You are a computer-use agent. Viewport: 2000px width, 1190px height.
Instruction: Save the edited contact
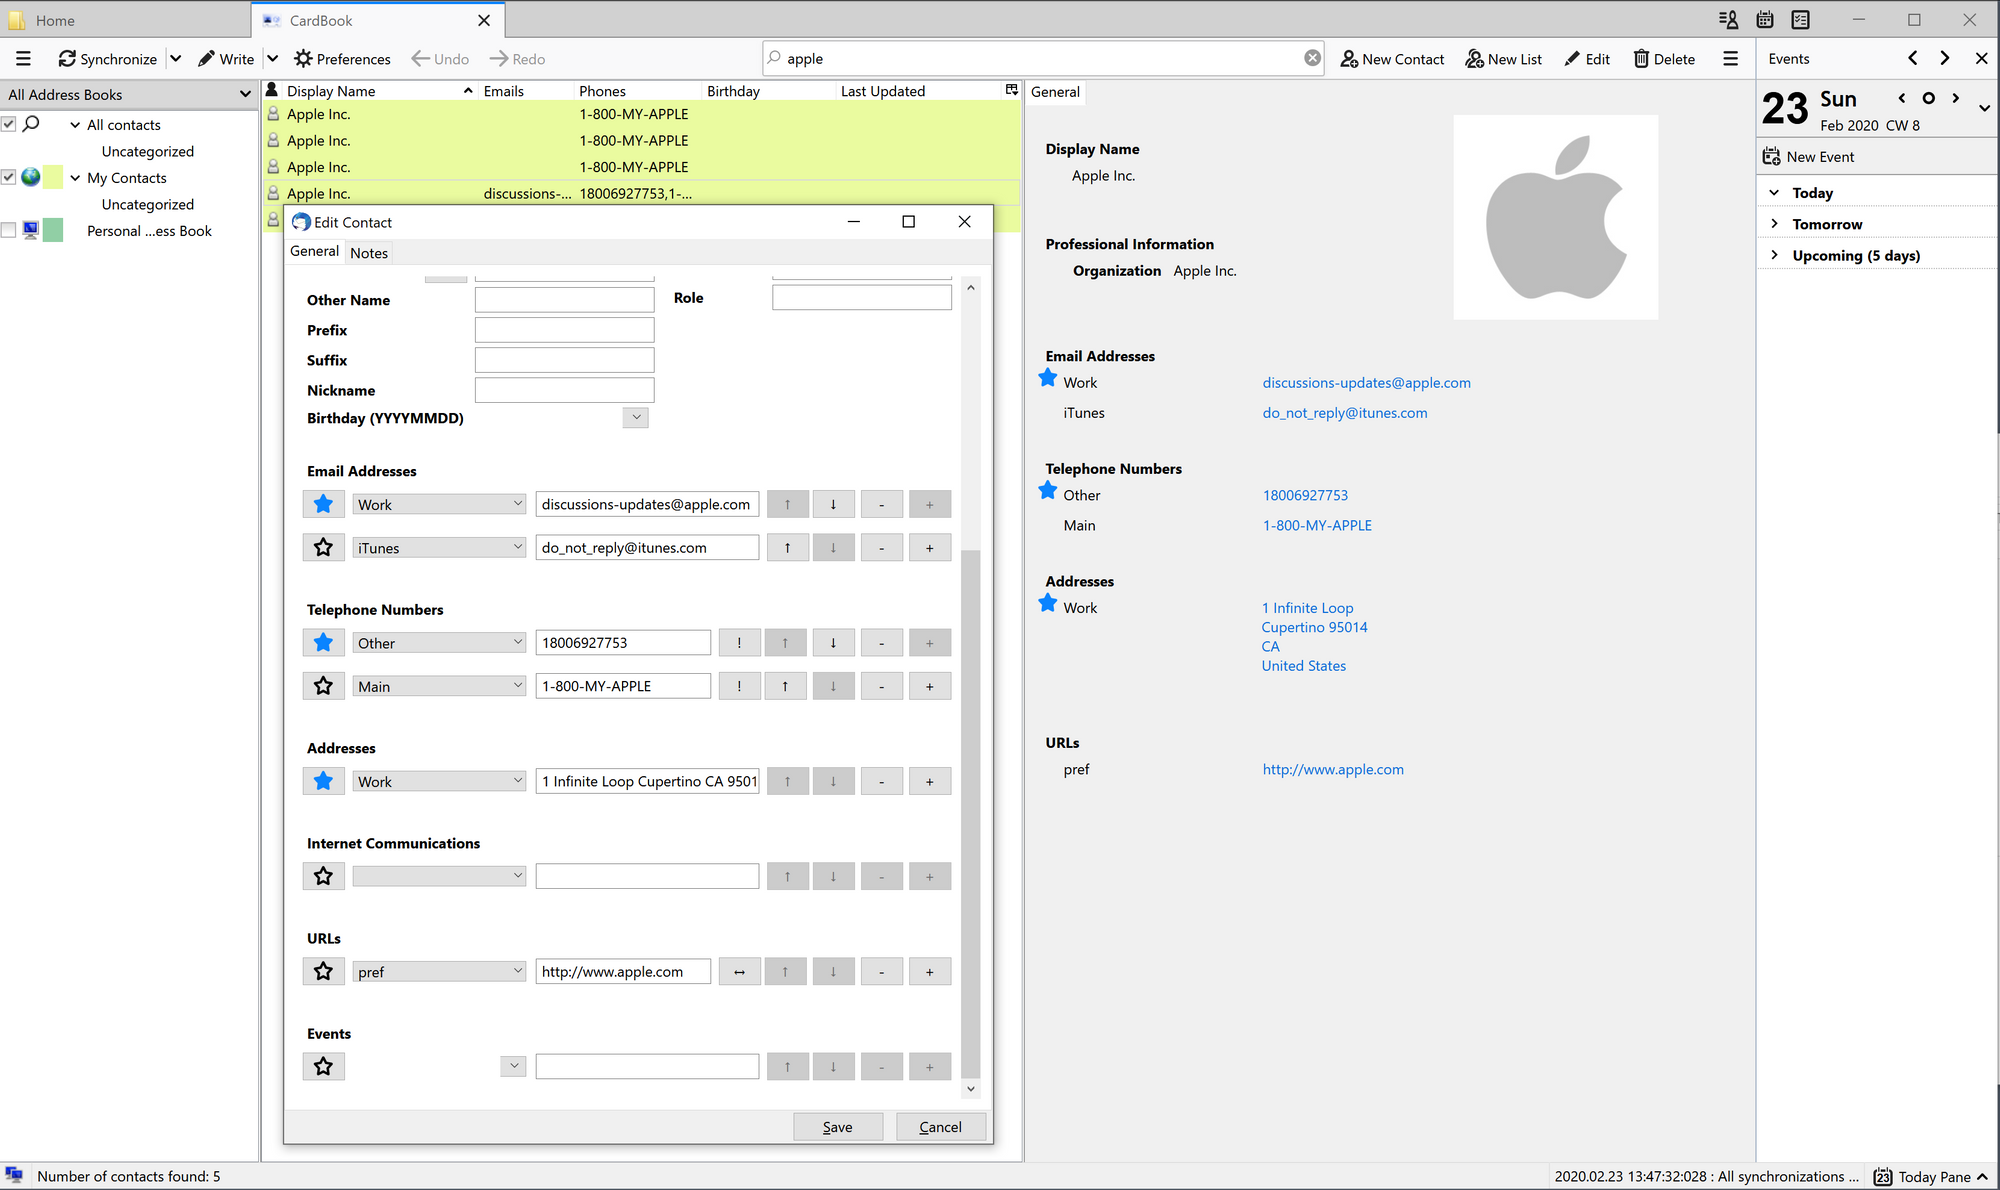point(838,1127)
